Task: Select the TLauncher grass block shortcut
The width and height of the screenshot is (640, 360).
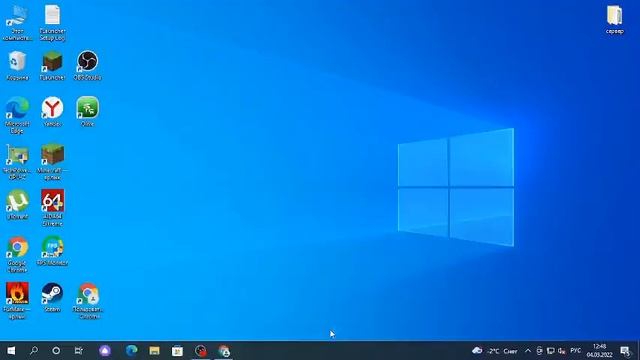Action: (52, 66)
